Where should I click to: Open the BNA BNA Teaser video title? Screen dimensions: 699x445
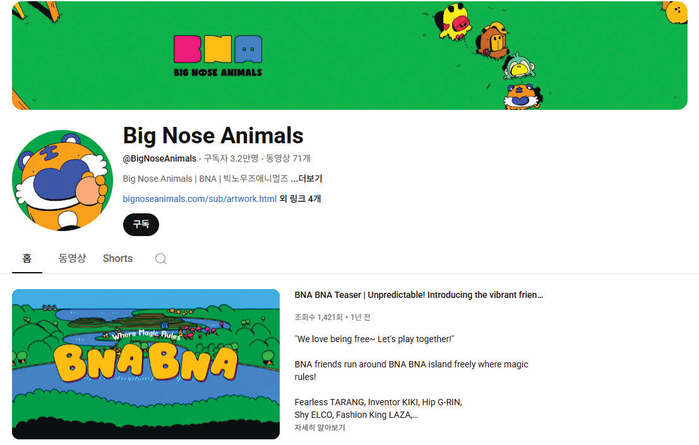point(418,295)
